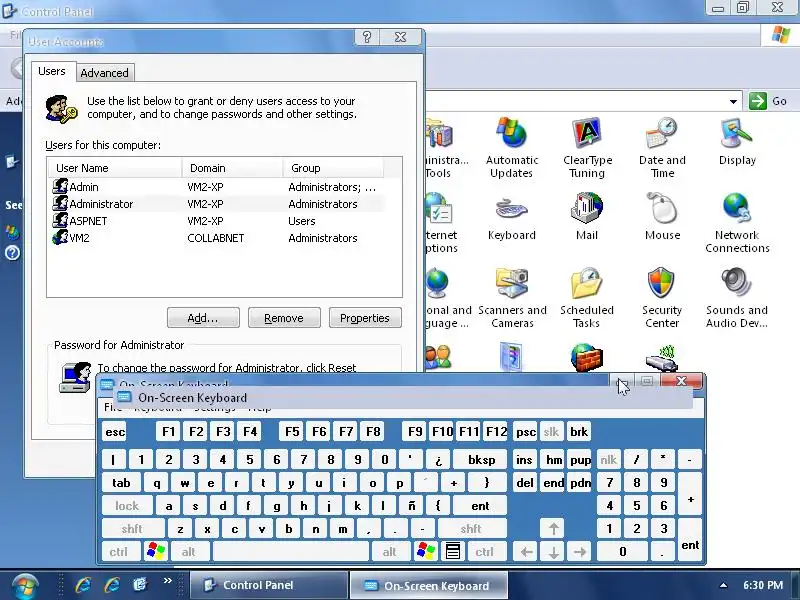Open Security Center icon
This screenshot has height=600, width=800.
(662, 298)
